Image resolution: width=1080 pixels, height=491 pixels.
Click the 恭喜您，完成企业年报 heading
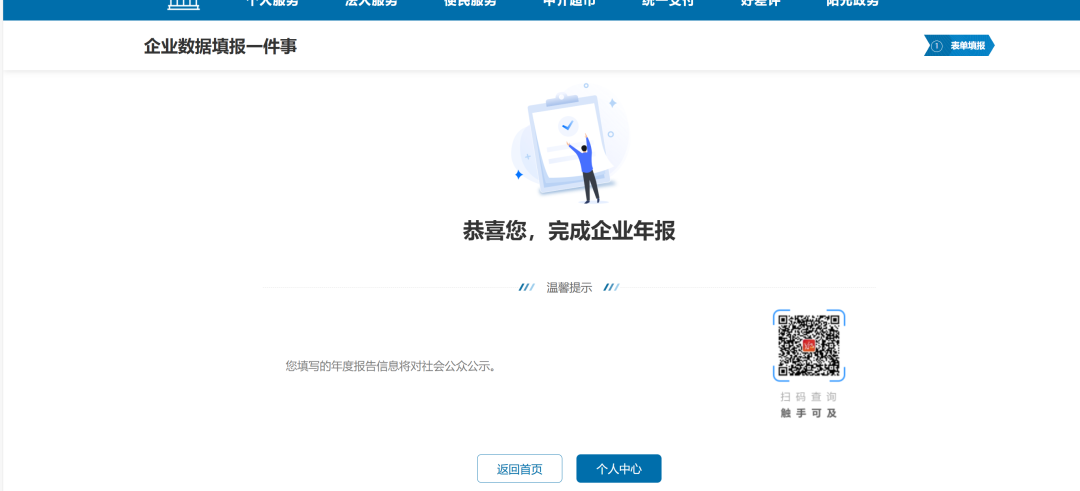point(568,231)
